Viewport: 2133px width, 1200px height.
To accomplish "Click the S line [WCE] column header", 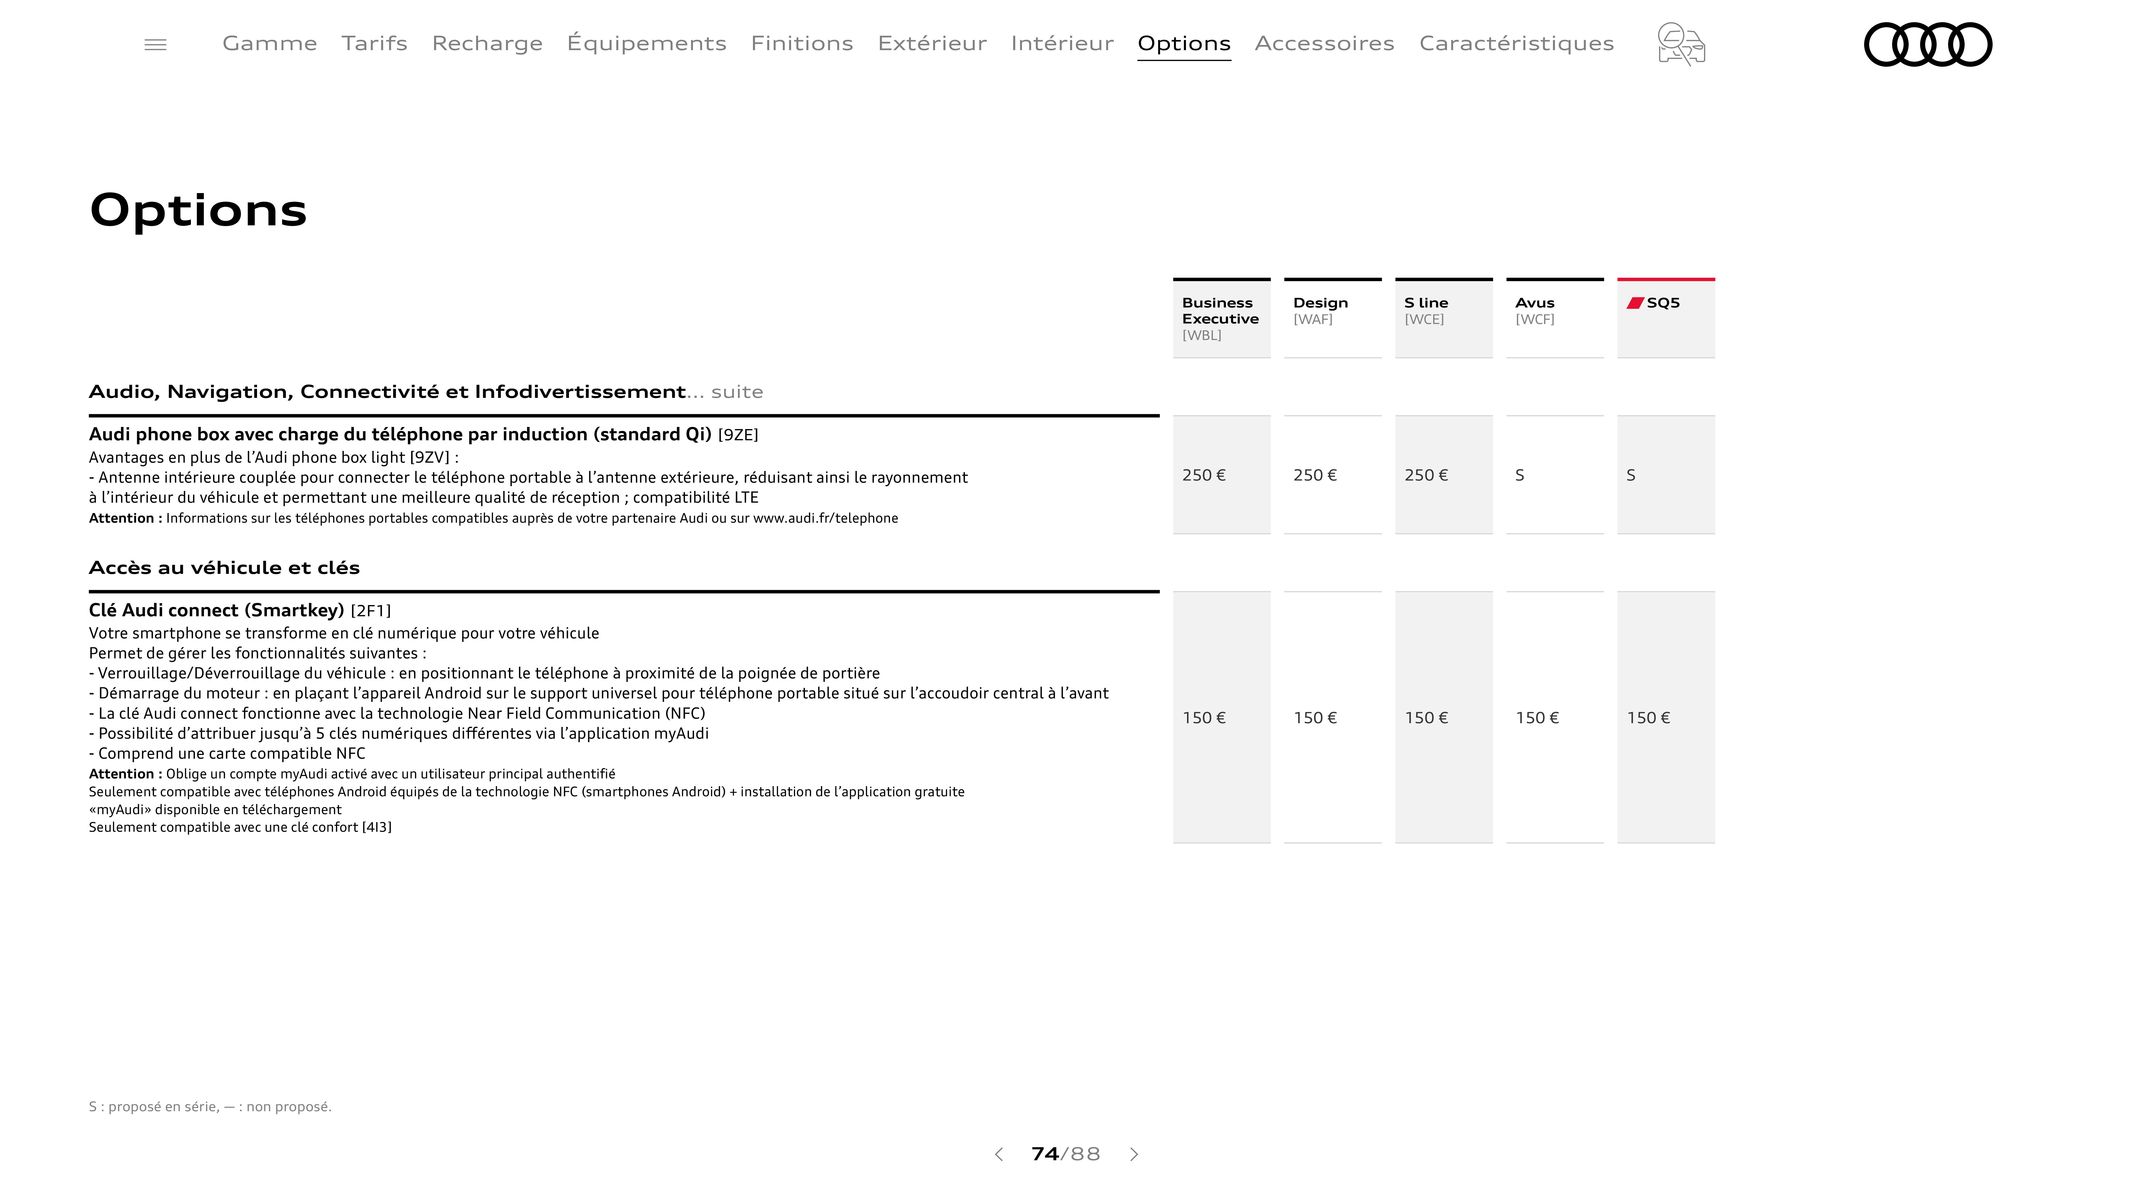I will tap(1443, 318).
